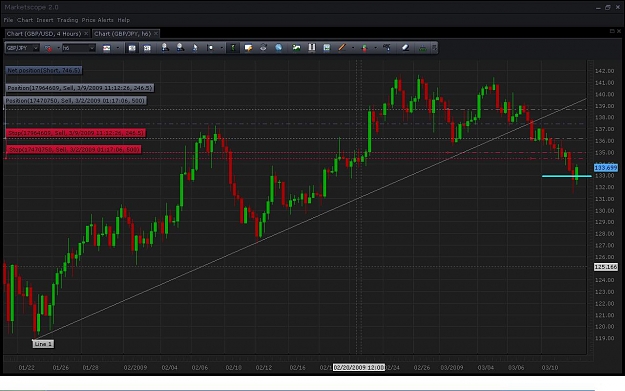Image resolution: width=625 pixels, height=391 pixels.
Task: Expand the arrow after the scroll icon
Action: click(222, 48)
